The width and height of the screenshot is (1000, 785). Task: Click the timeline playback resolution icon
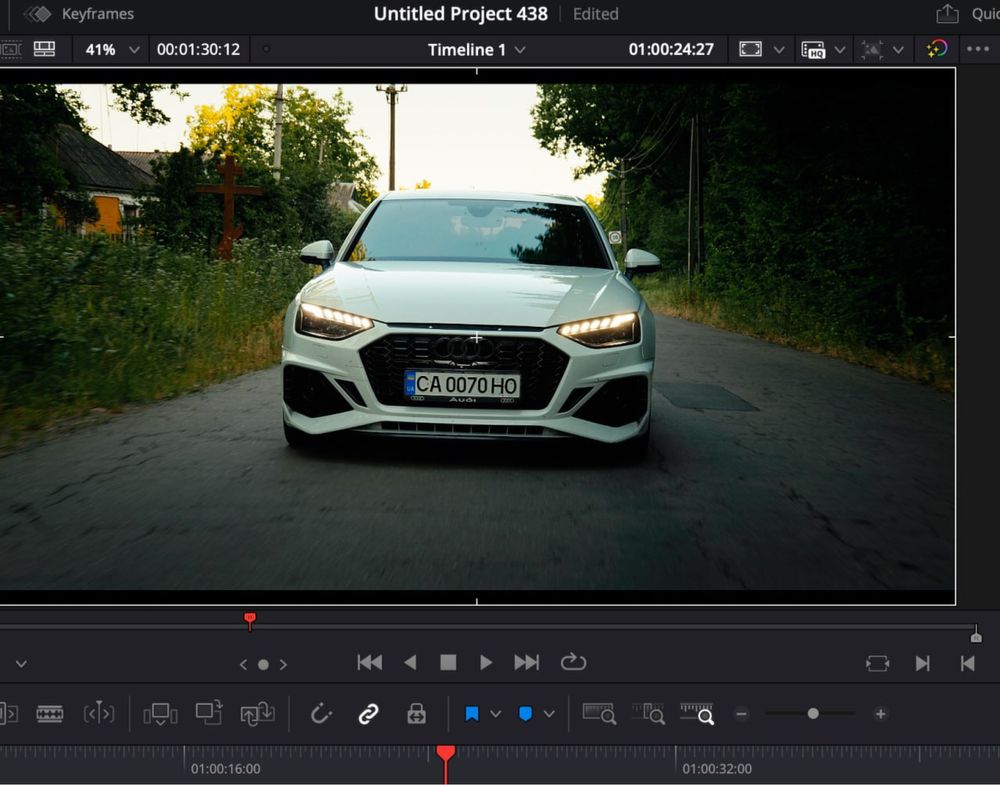click(x=872, y=50)
